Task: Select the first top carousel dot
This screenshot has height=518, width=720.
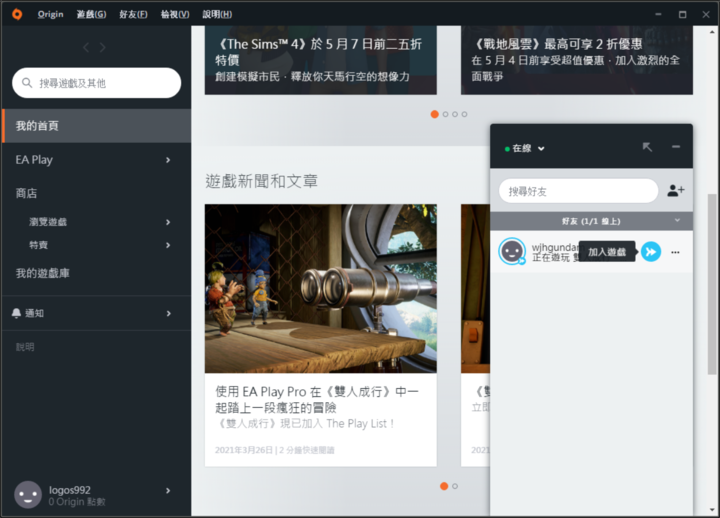Action: click(434, 114)
